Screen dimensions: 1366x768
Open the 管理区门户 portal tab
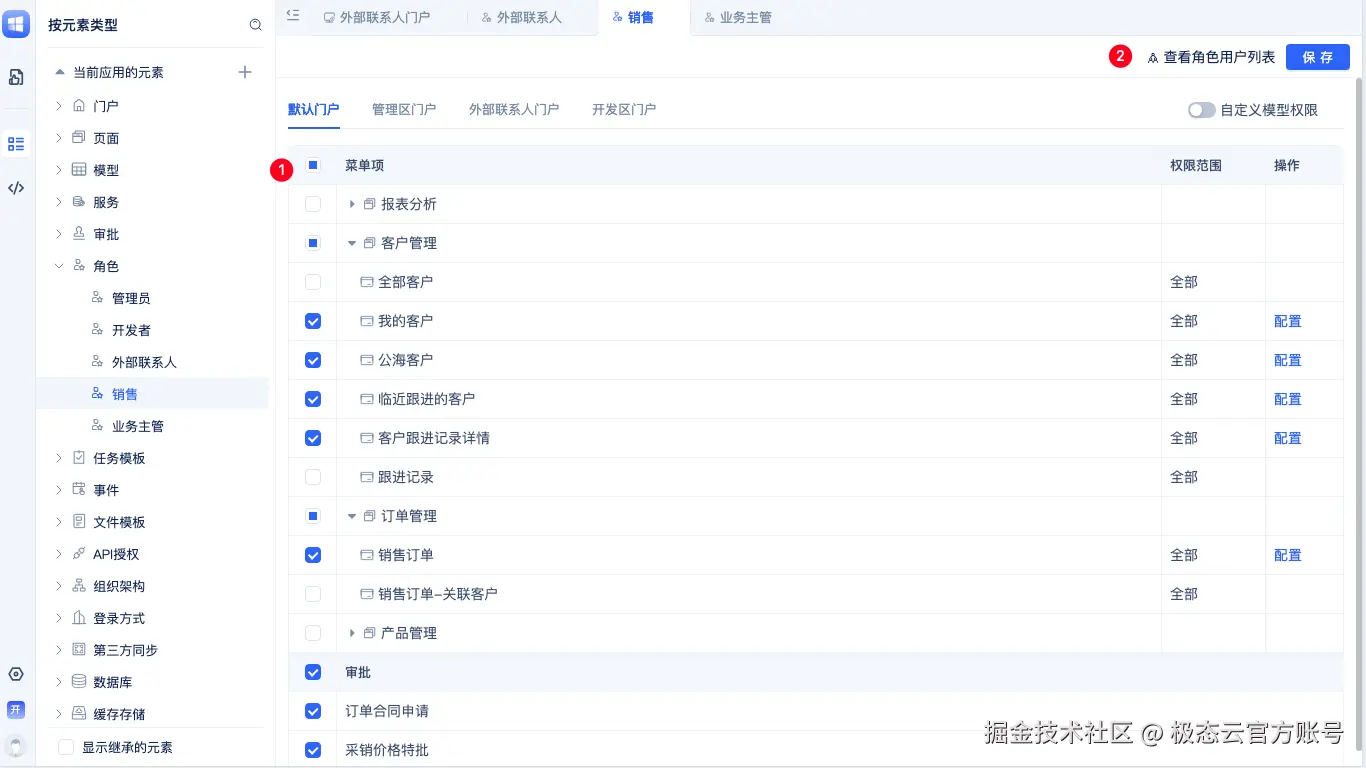coord(404,109)
